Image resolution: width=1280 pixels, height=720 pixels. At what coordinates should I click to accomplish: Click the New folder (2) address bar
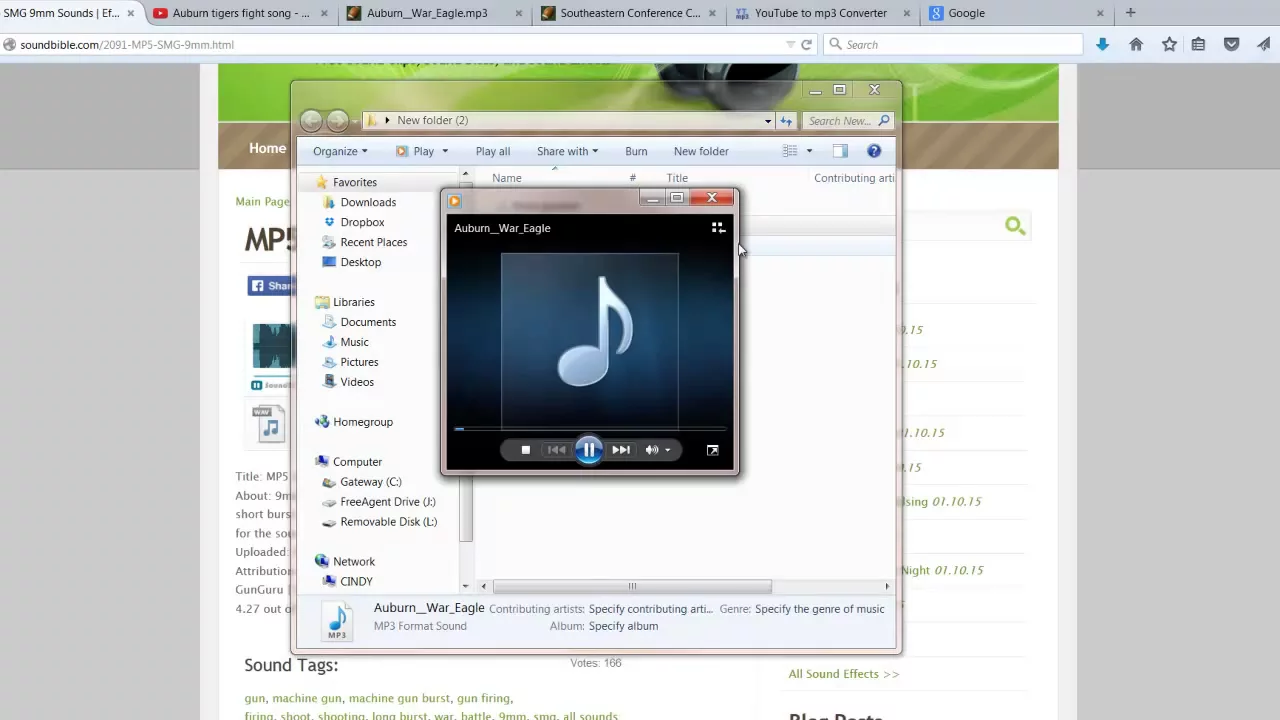point(568,121)
